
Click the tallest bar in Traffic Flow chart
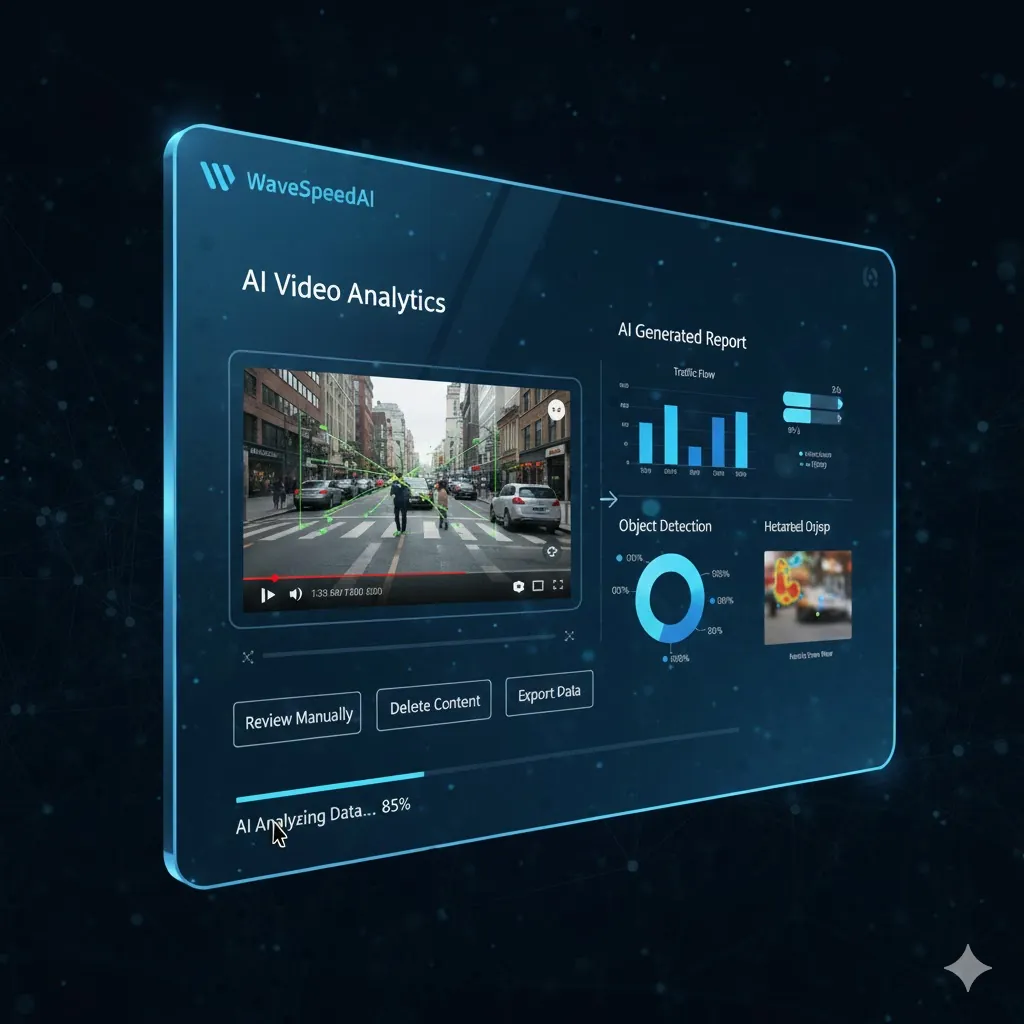click(x=670, y=435)
